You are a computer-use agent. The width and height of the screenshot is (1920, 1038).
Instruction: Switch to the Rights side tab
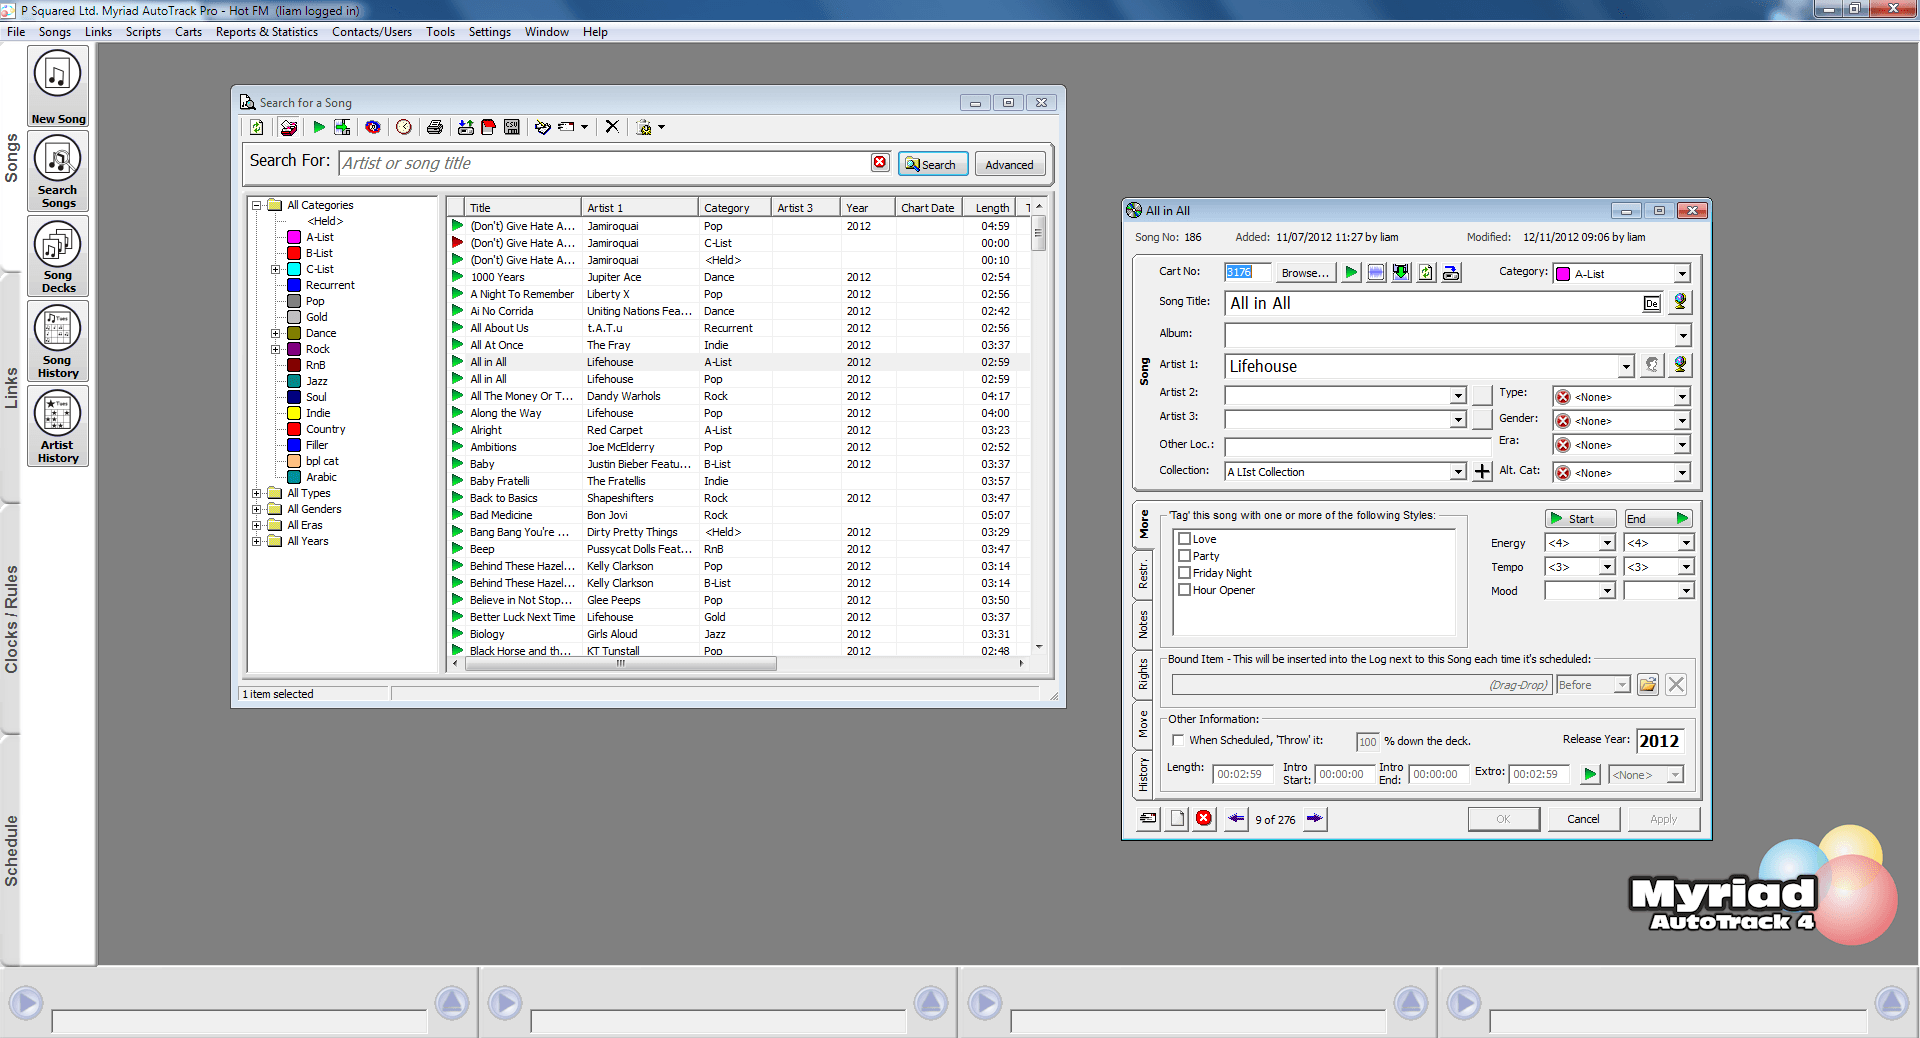1143,675
